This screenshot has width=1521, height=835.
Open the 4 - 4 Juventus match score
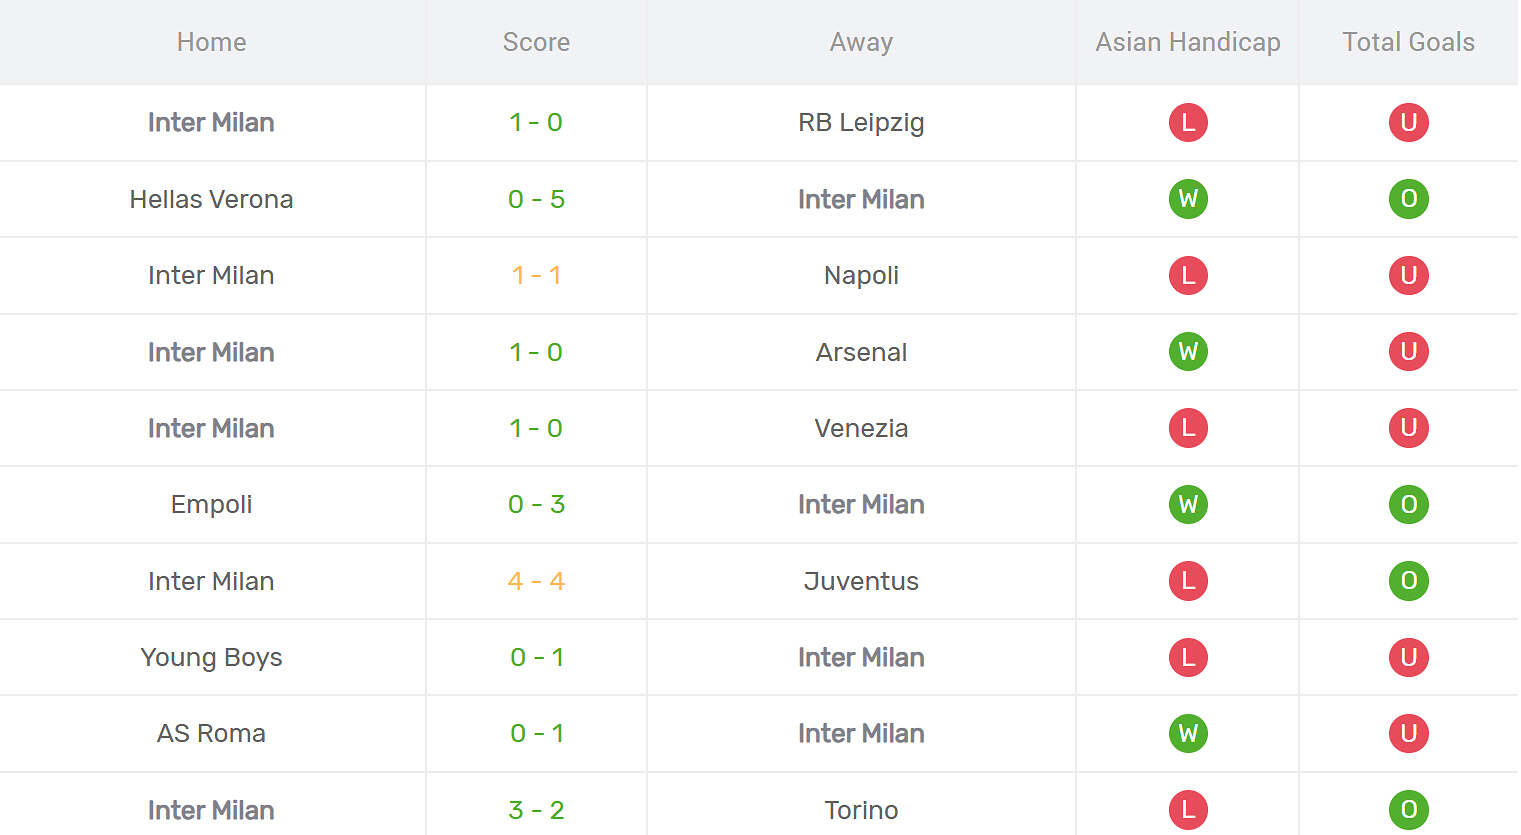pos(536,581)
